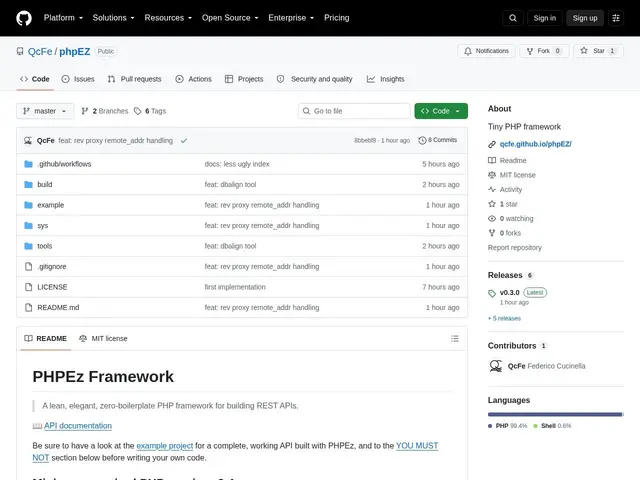Screen dimensions: 640x480
Task: Switch to Security and quality tab
Action: pos(314,79)
